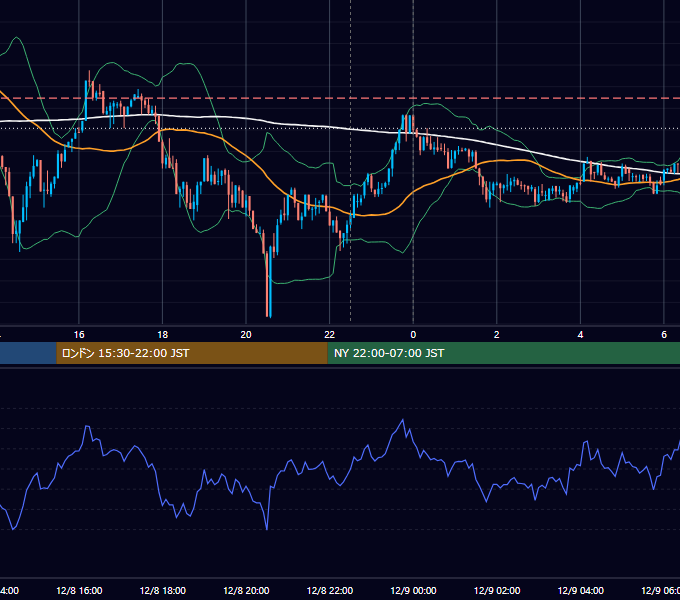Viewport: 680px width, 600px height.
Task: Click hour label 22 on chart axis
Action: click(330, 335)
